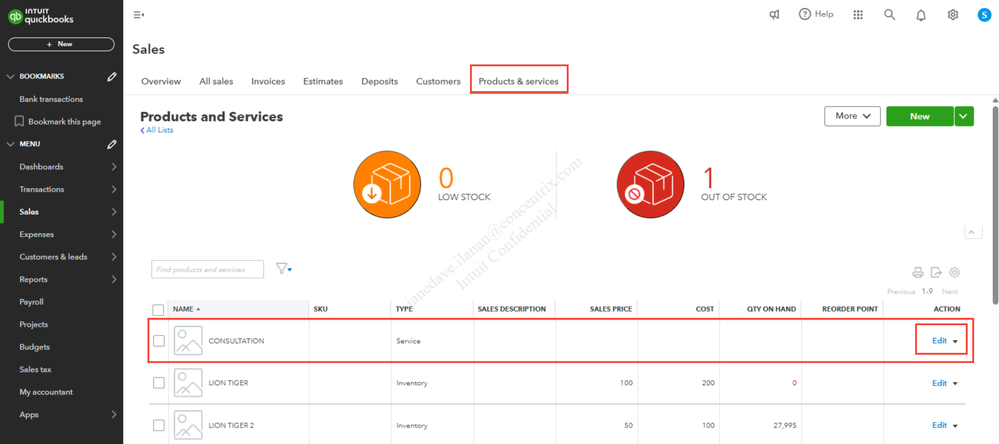Image resolution: width=999 pixels, height=444 pixels.
Task: Switch to the Overview tab
Action: coord(161,82)
